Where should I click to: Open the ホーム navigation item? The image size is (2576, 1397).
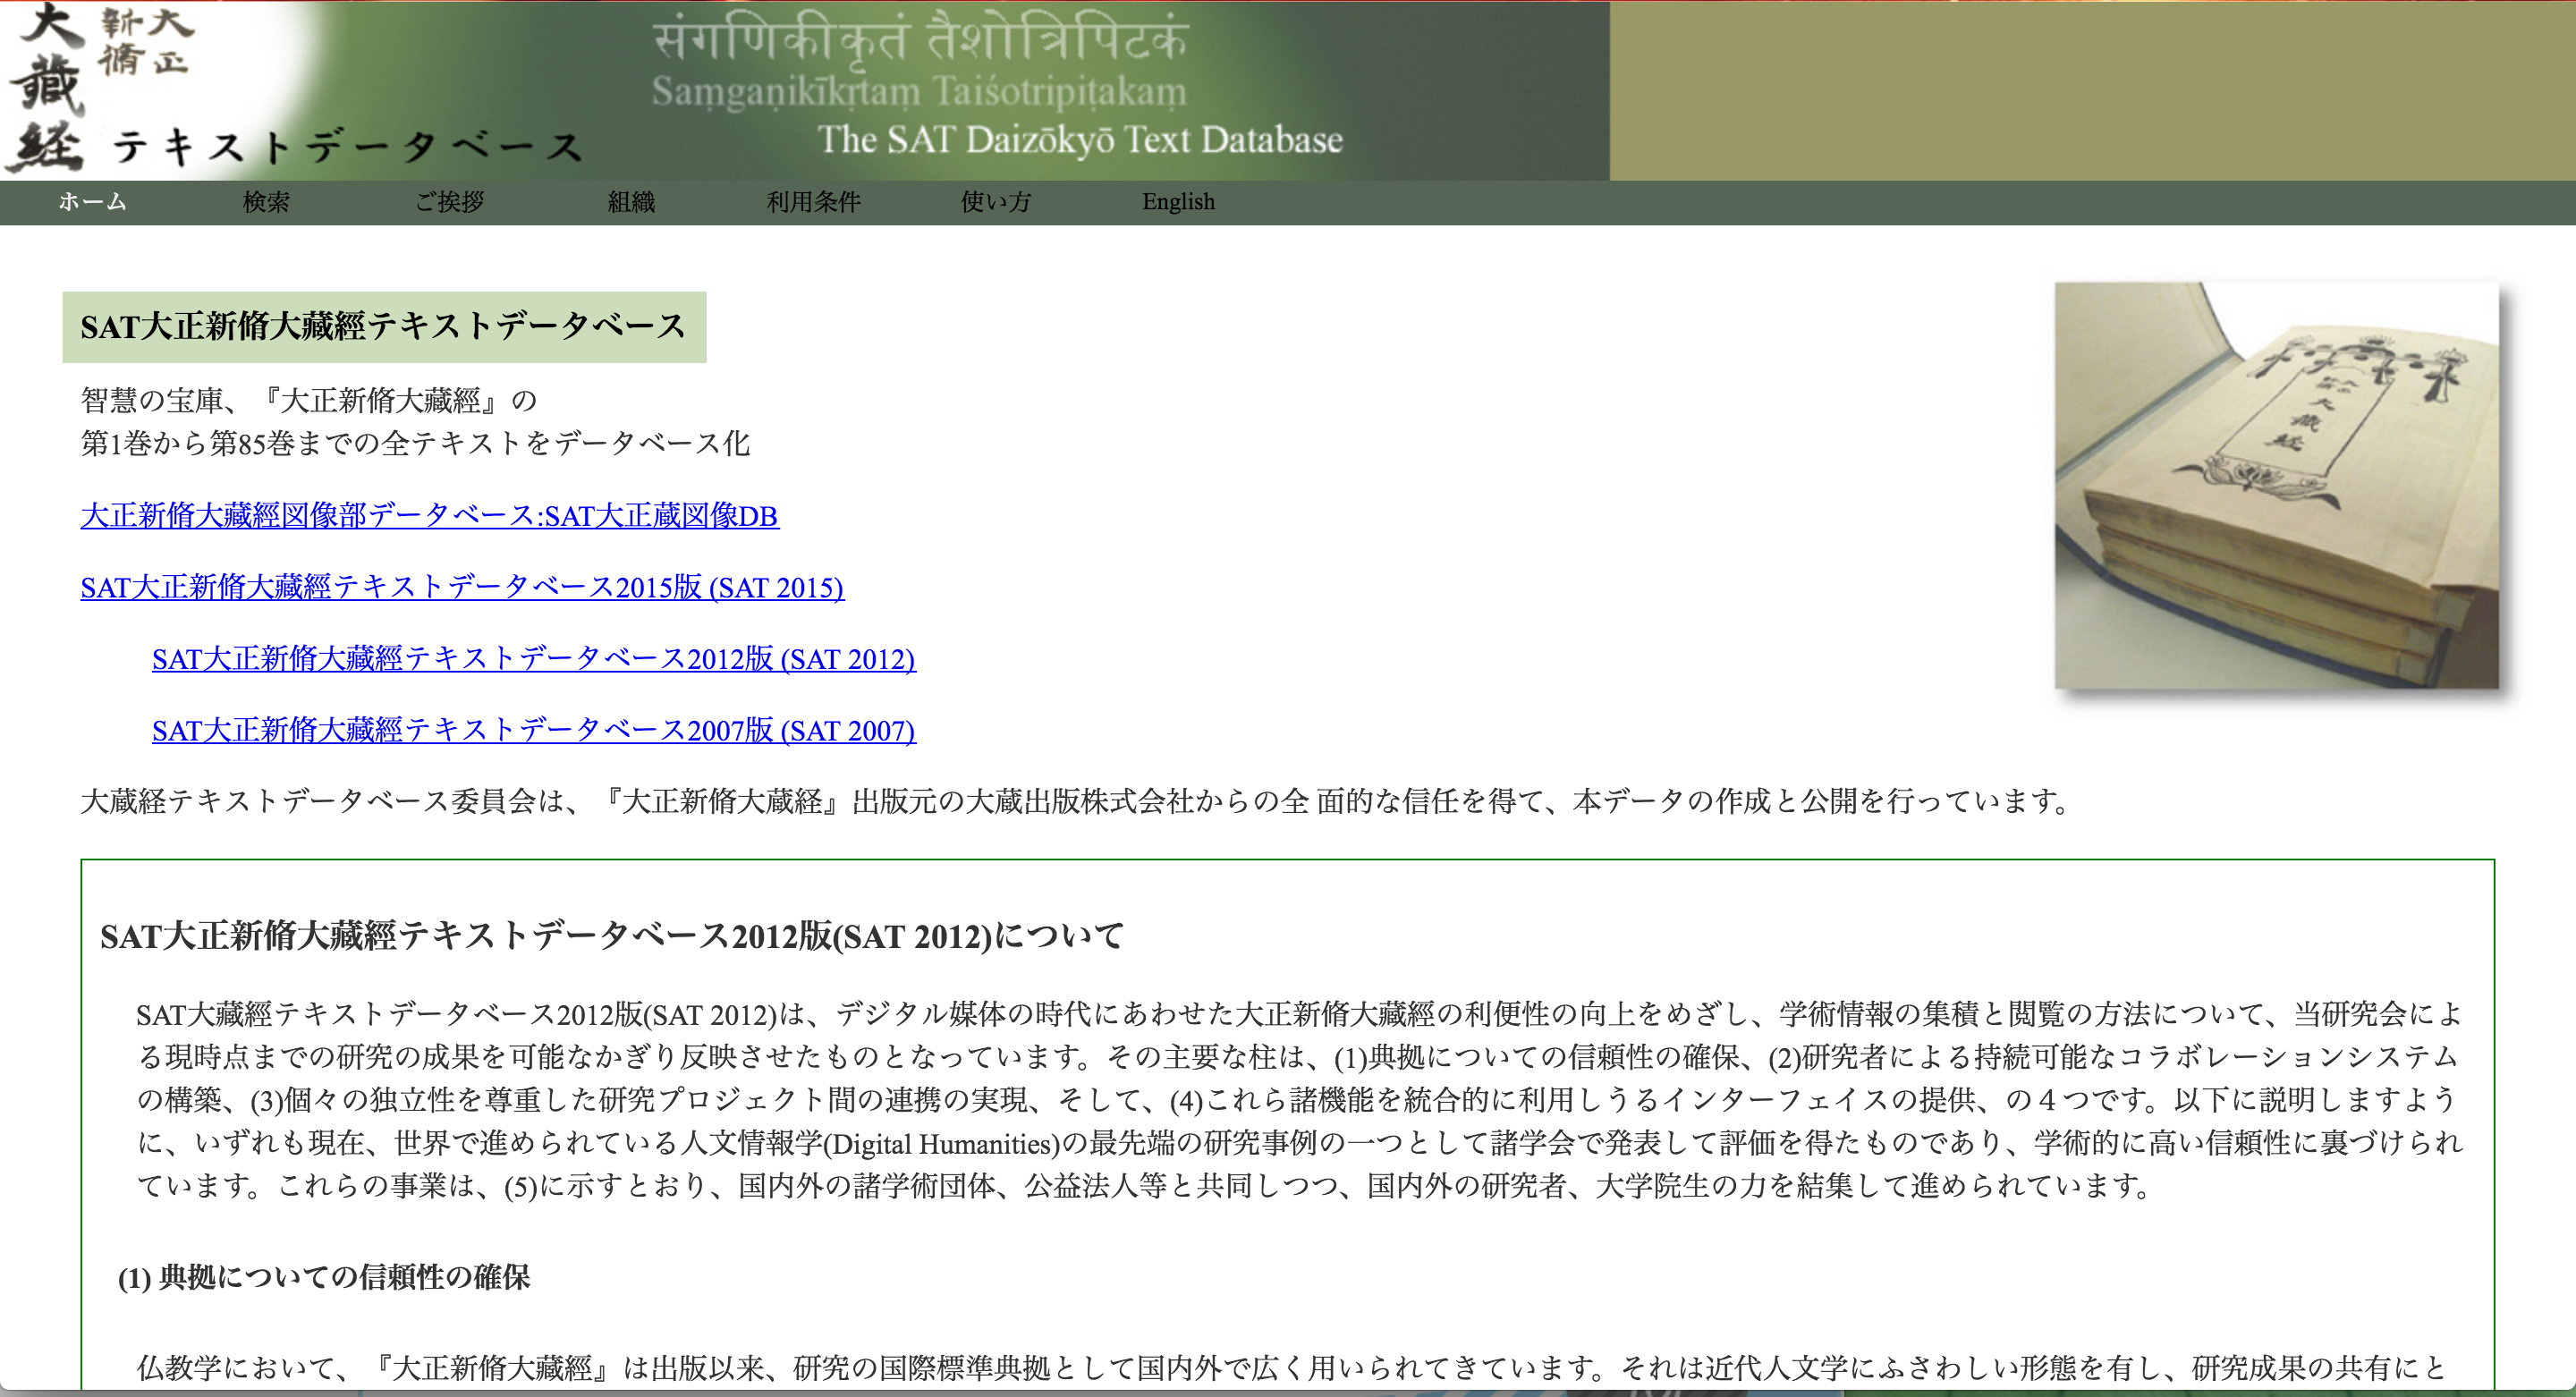coord(92,202)
